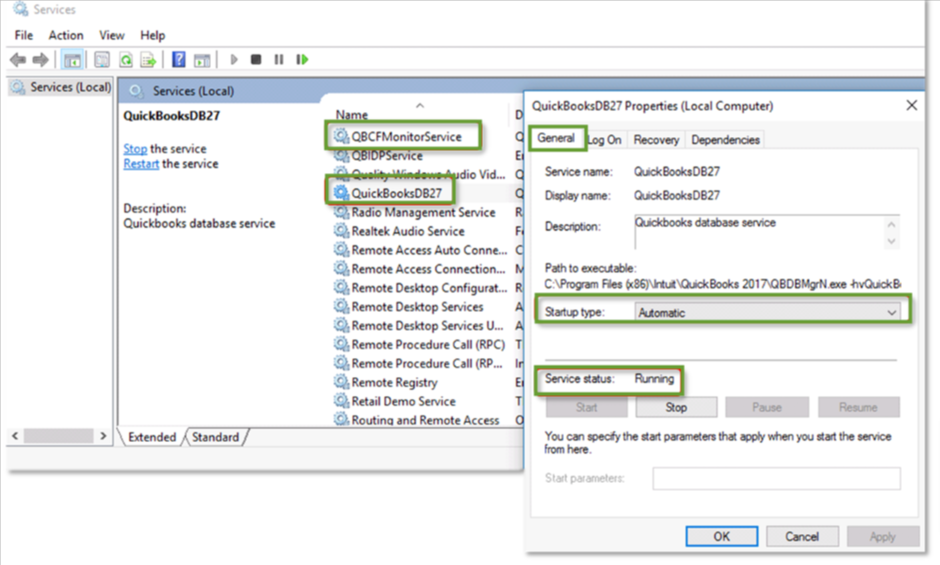
Task: Click the Description box scroll down arrow
Action: (891, 241)
